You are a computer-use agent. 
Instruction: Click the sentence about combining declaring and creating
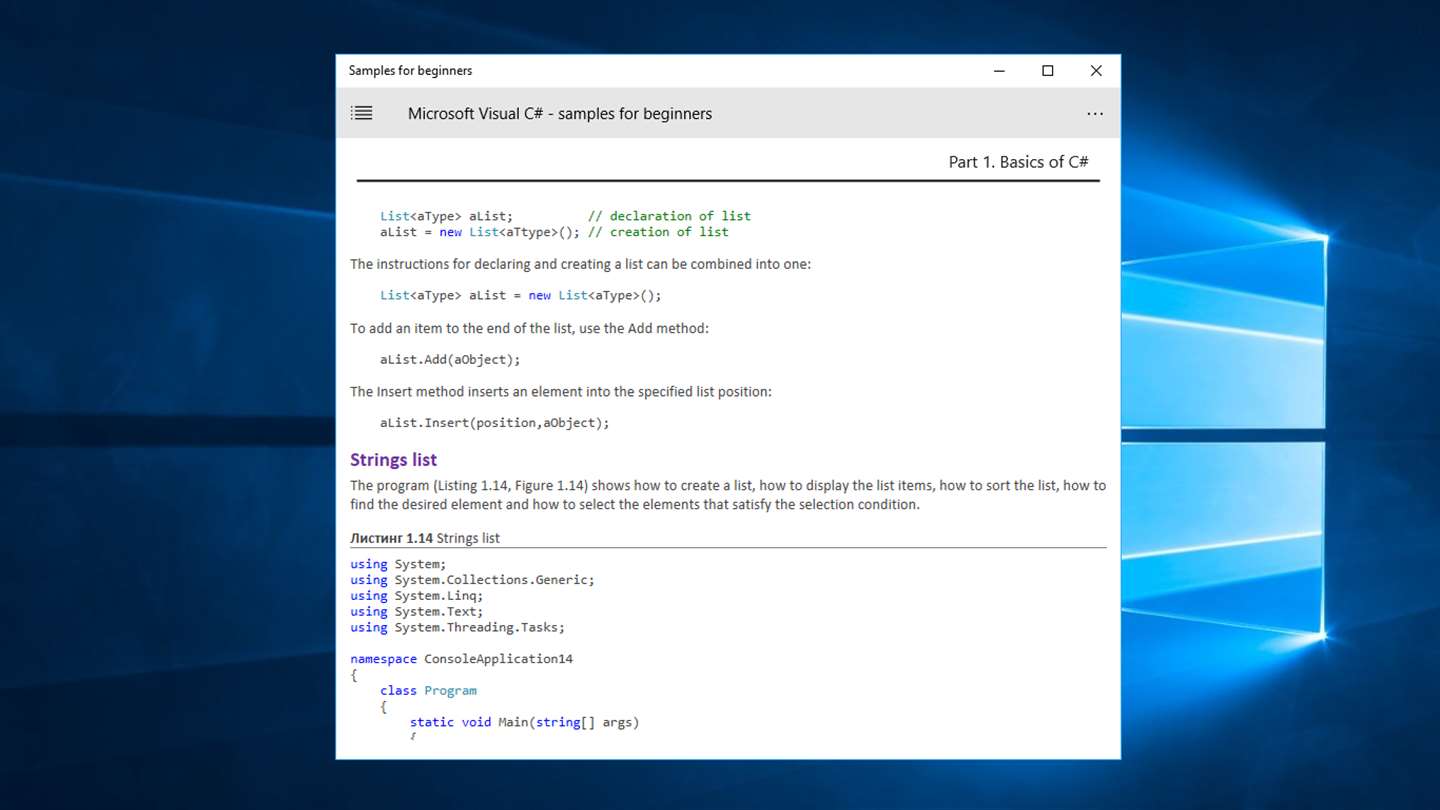pos(580,265)
